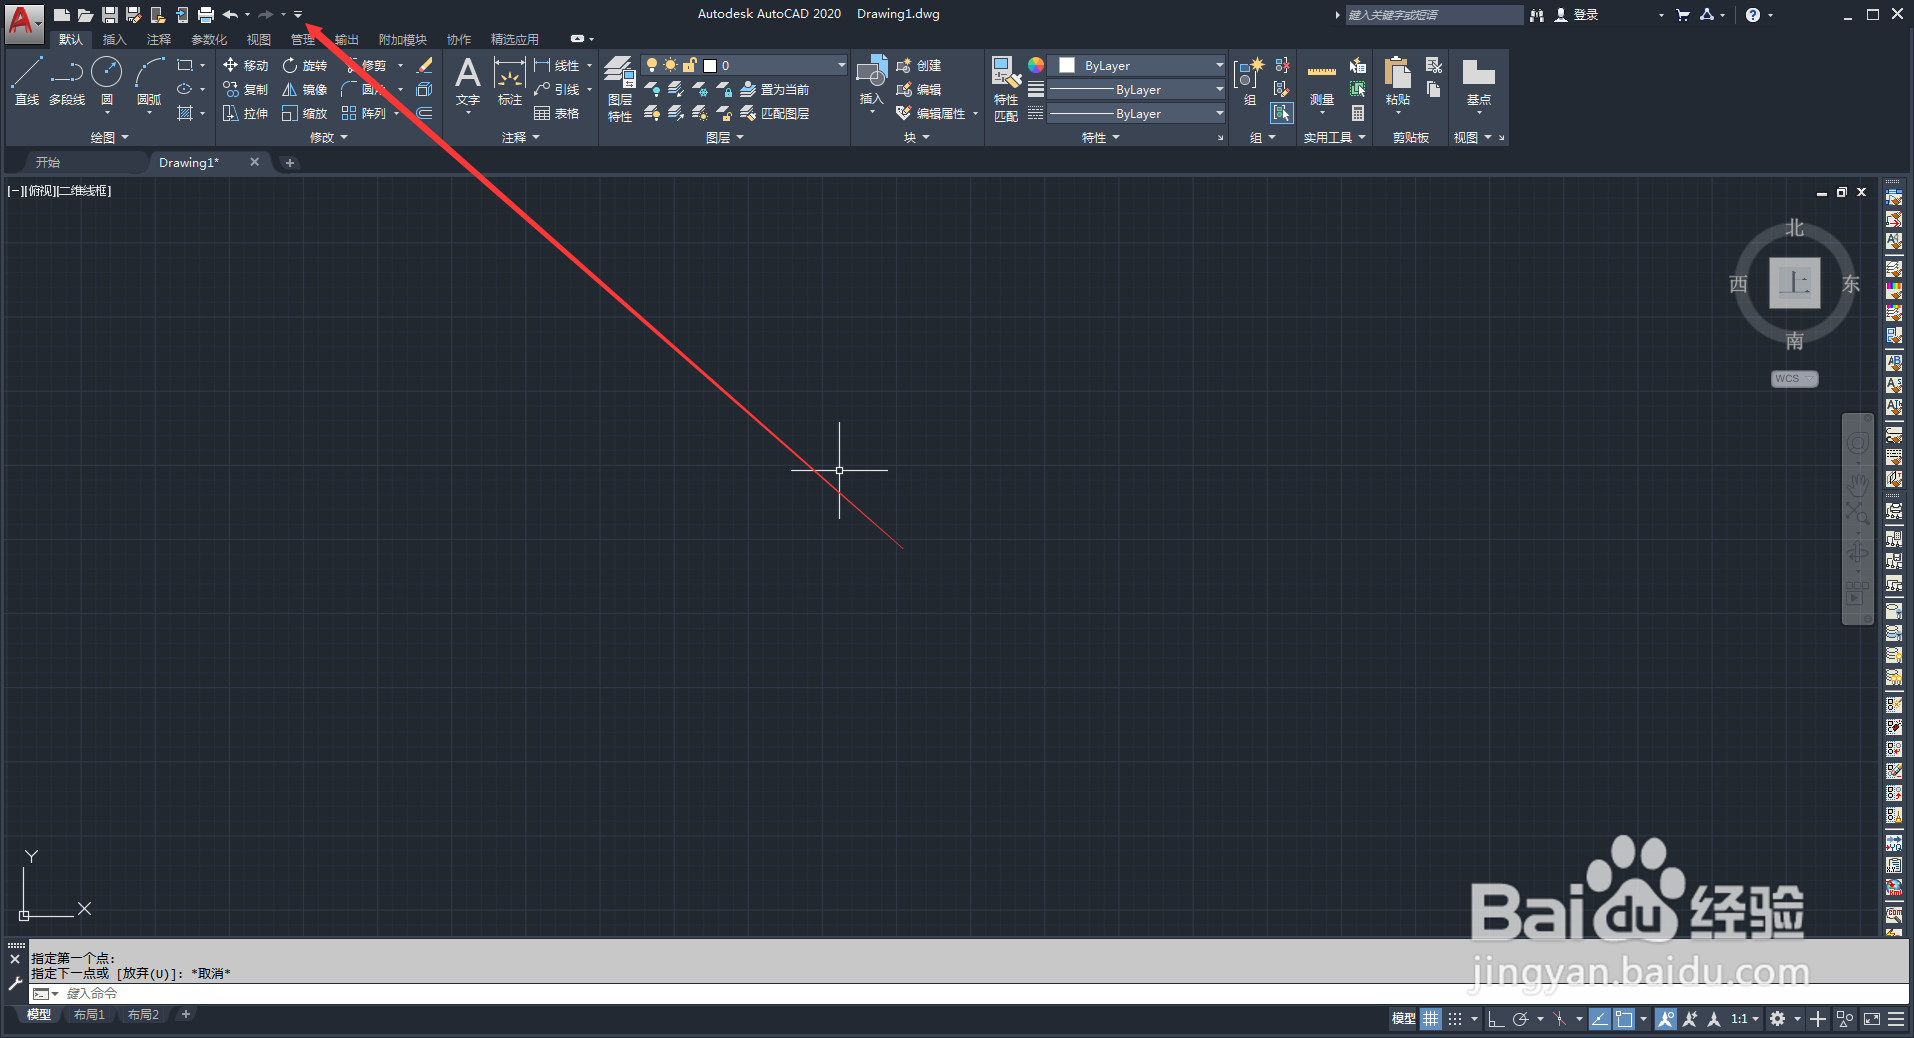Toggle isometric drafting in status bar
Viewport: 1914px width, 1038px height.
(x=1560, y=1019)
